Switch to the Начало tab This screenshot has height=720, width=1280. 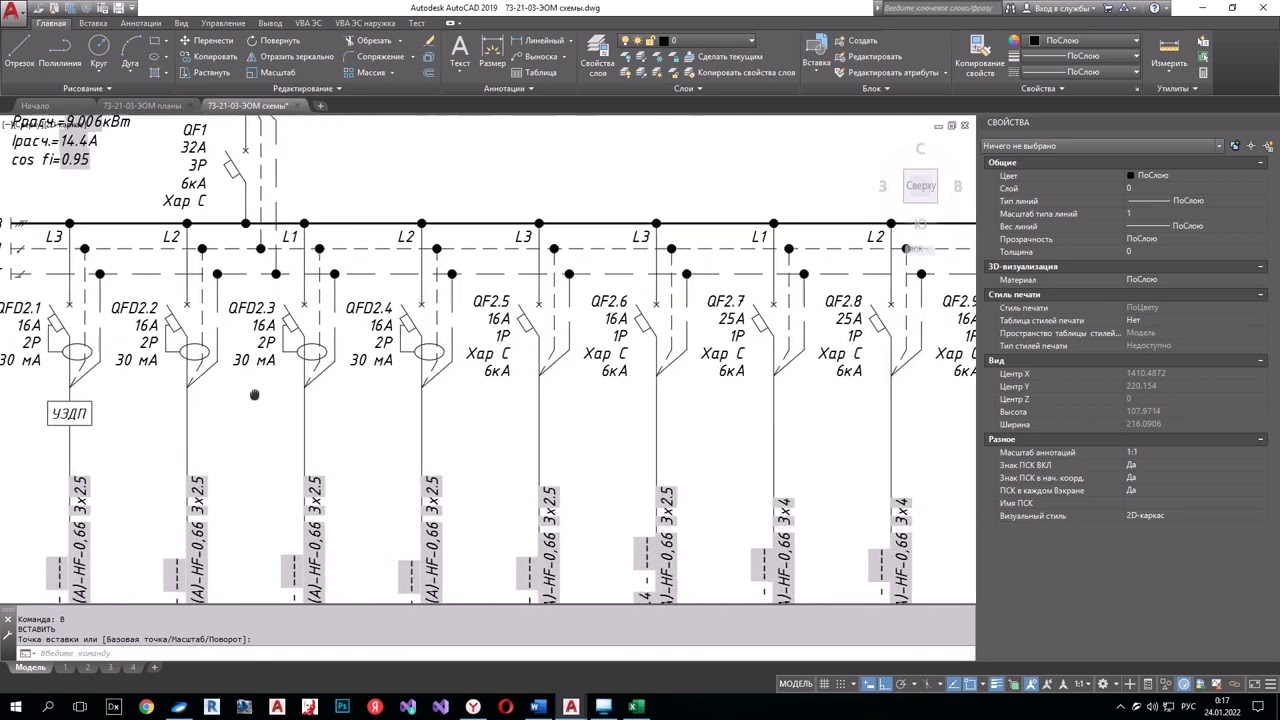tap(35, 106)
